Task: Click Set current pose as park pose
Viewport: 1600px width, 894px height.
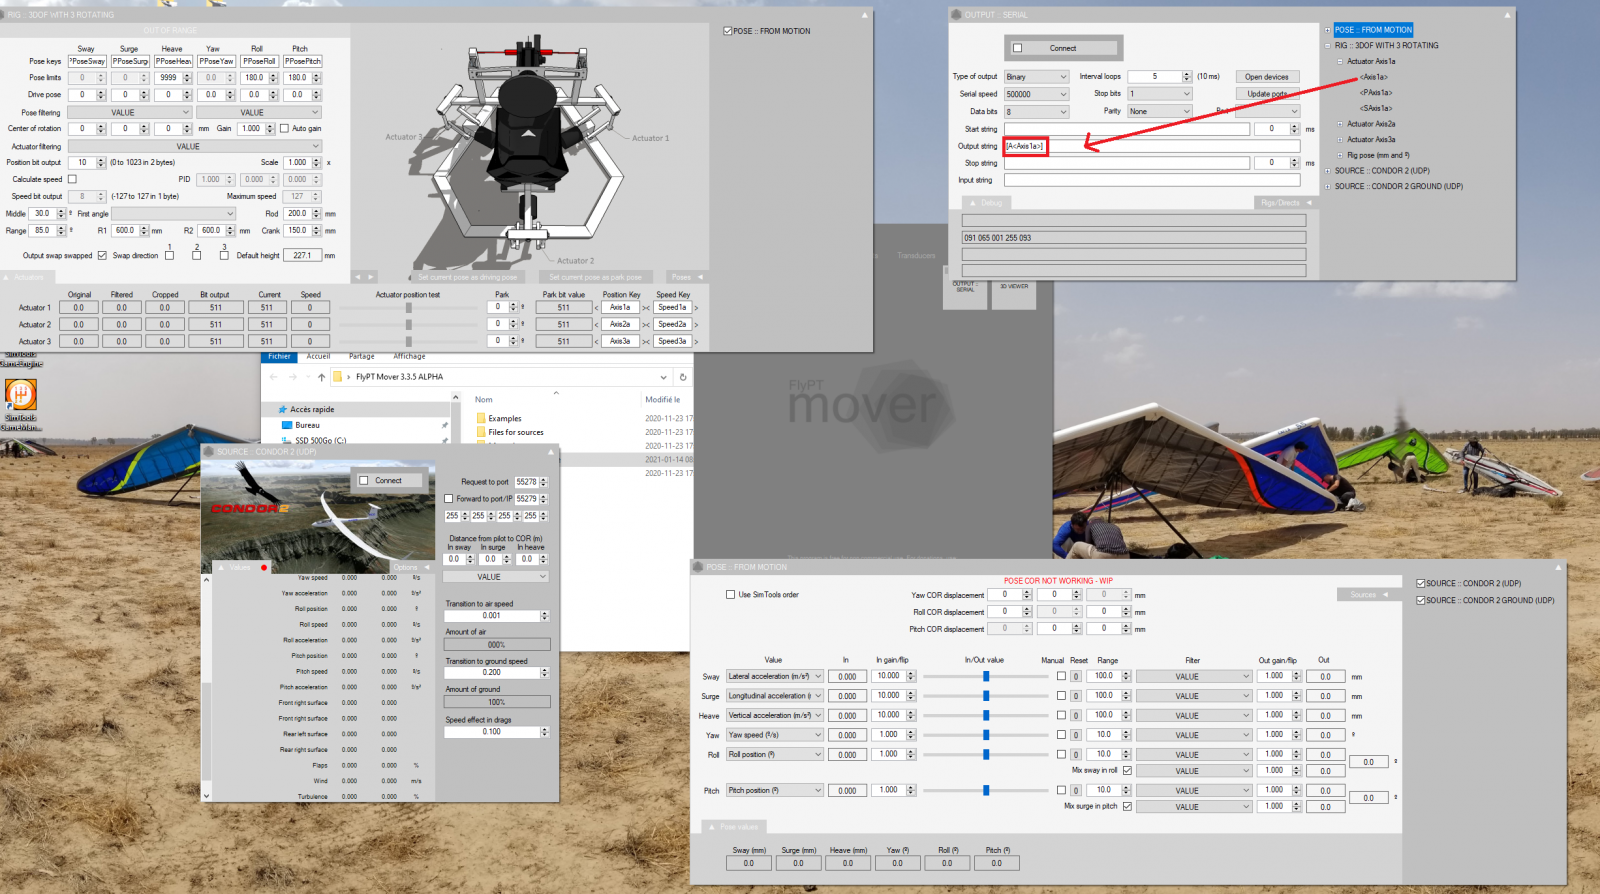Action: 596,277
